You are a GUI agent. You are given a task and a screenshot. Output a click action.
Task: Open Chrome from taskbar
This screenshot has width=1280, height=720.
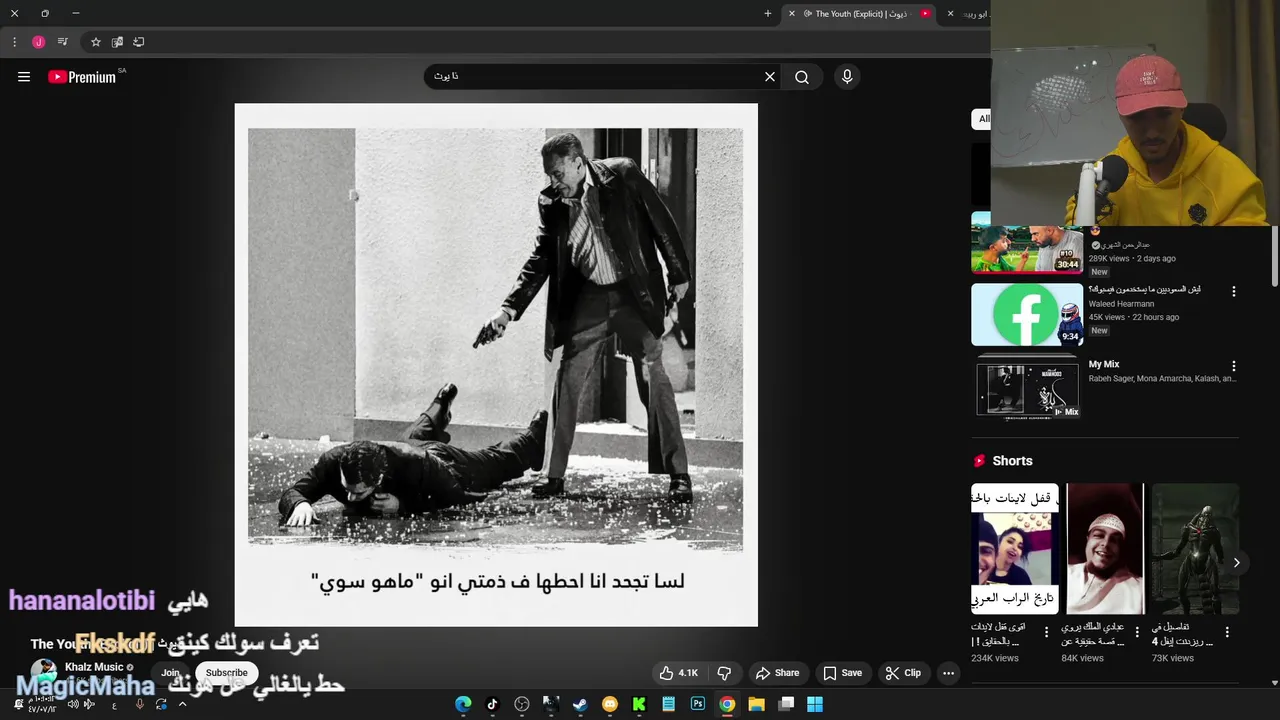727,704
